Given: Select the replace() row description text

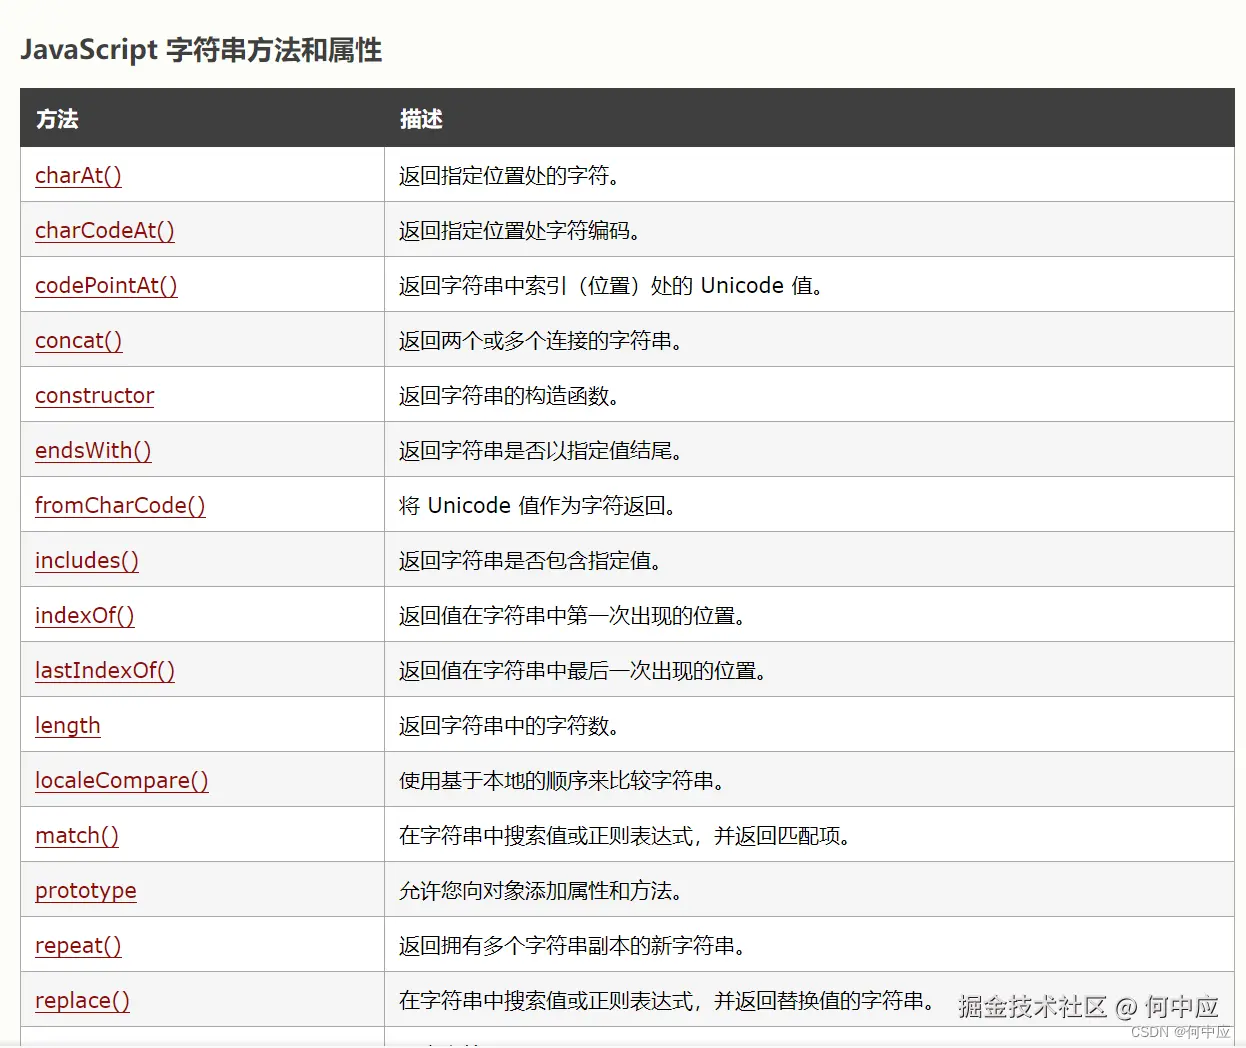Looking at the screenshot, I should tap(667, 1001).
